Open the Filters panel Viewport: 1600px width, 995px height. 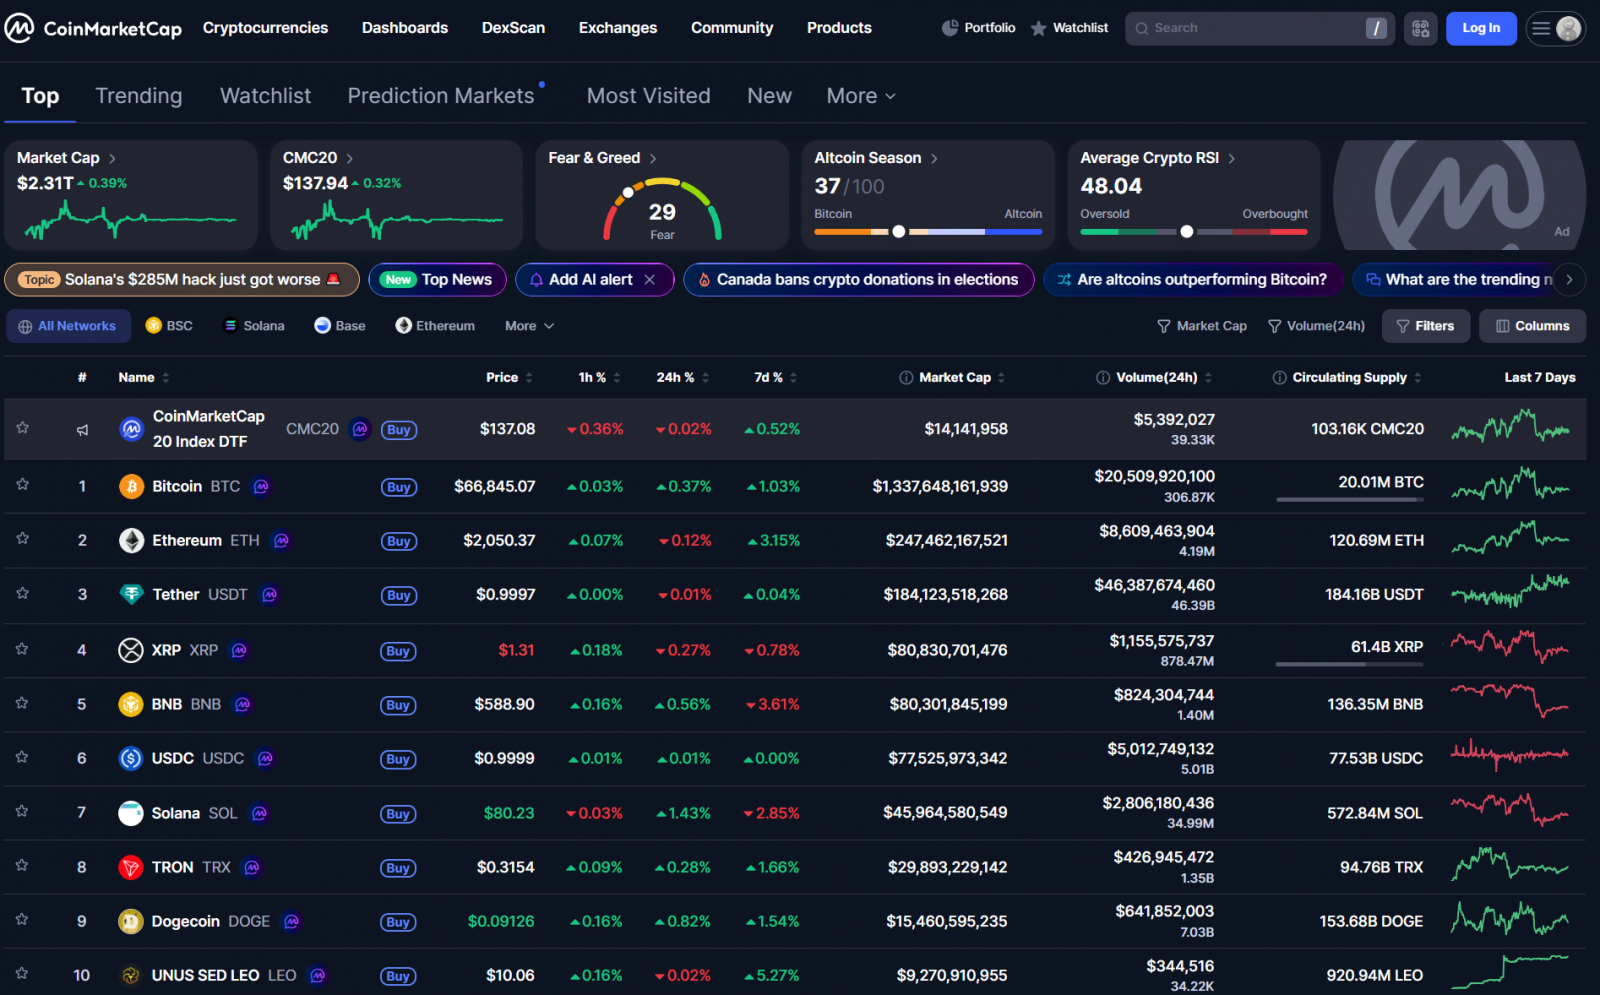(1425, 325)
